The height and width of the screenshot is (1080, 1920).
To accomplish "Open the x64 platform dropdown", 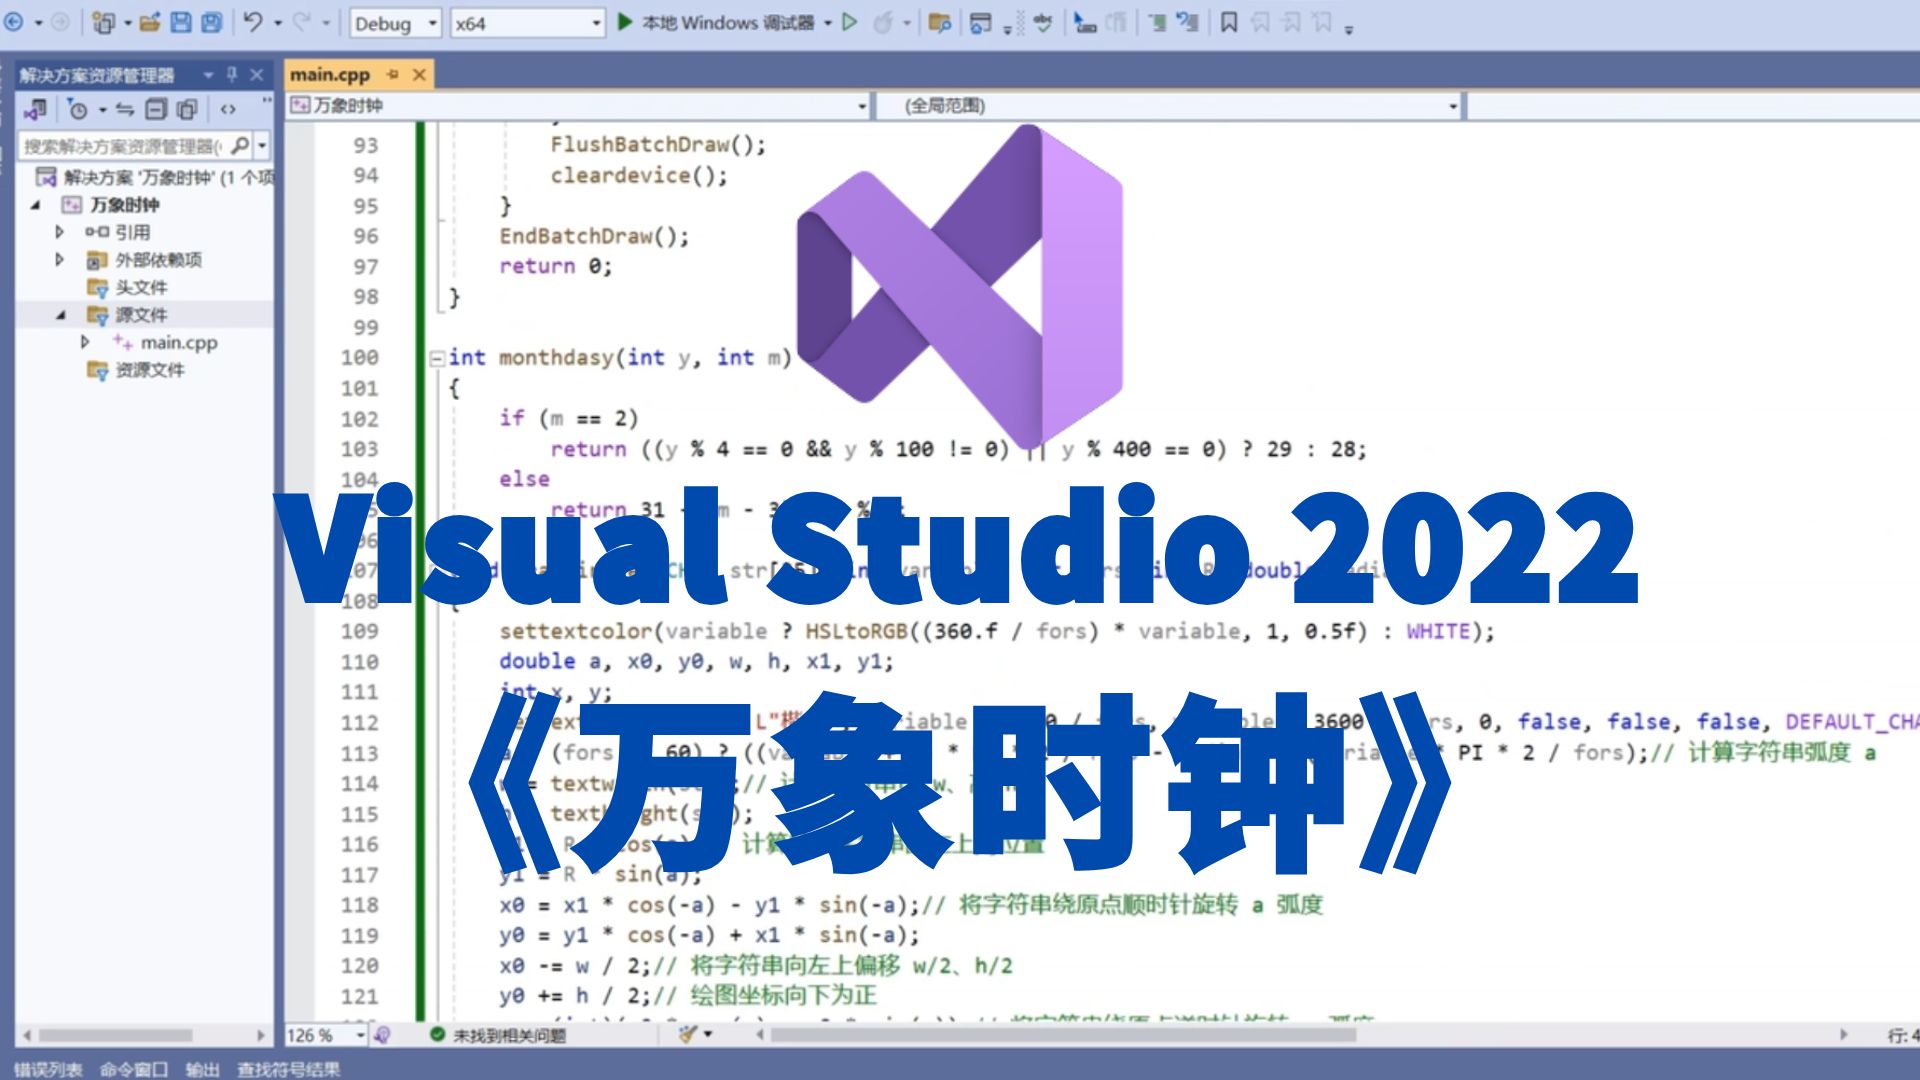I will point(527,23).
